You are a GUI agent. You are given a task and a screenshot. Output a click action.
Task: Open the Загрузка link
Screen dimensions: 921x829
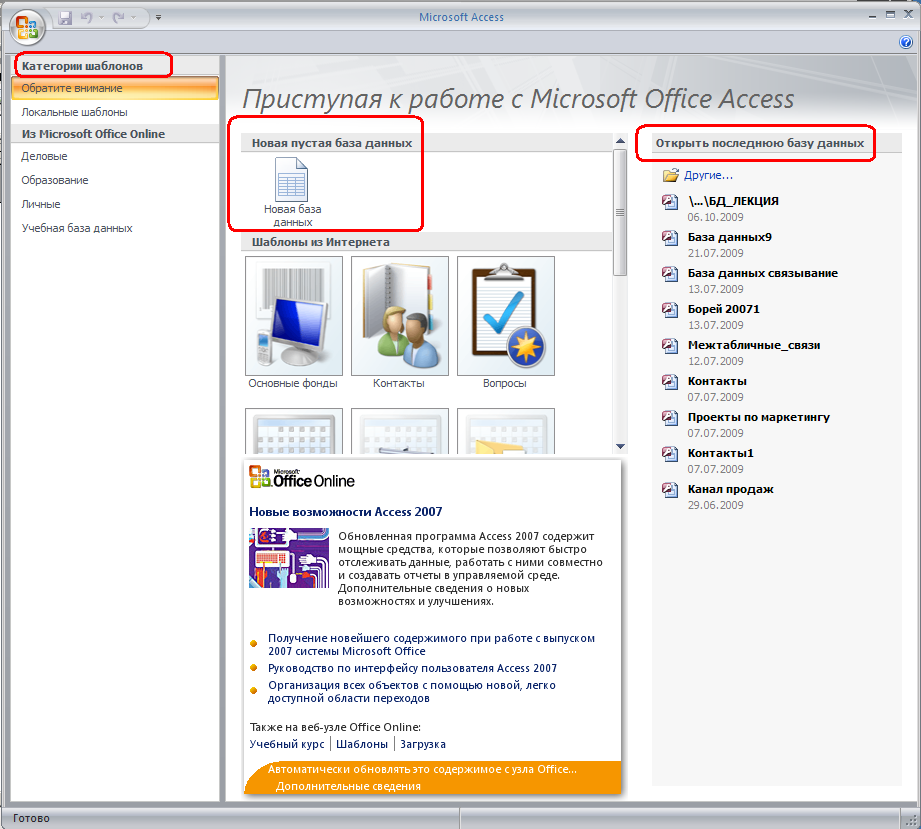(x=423, y=744)
